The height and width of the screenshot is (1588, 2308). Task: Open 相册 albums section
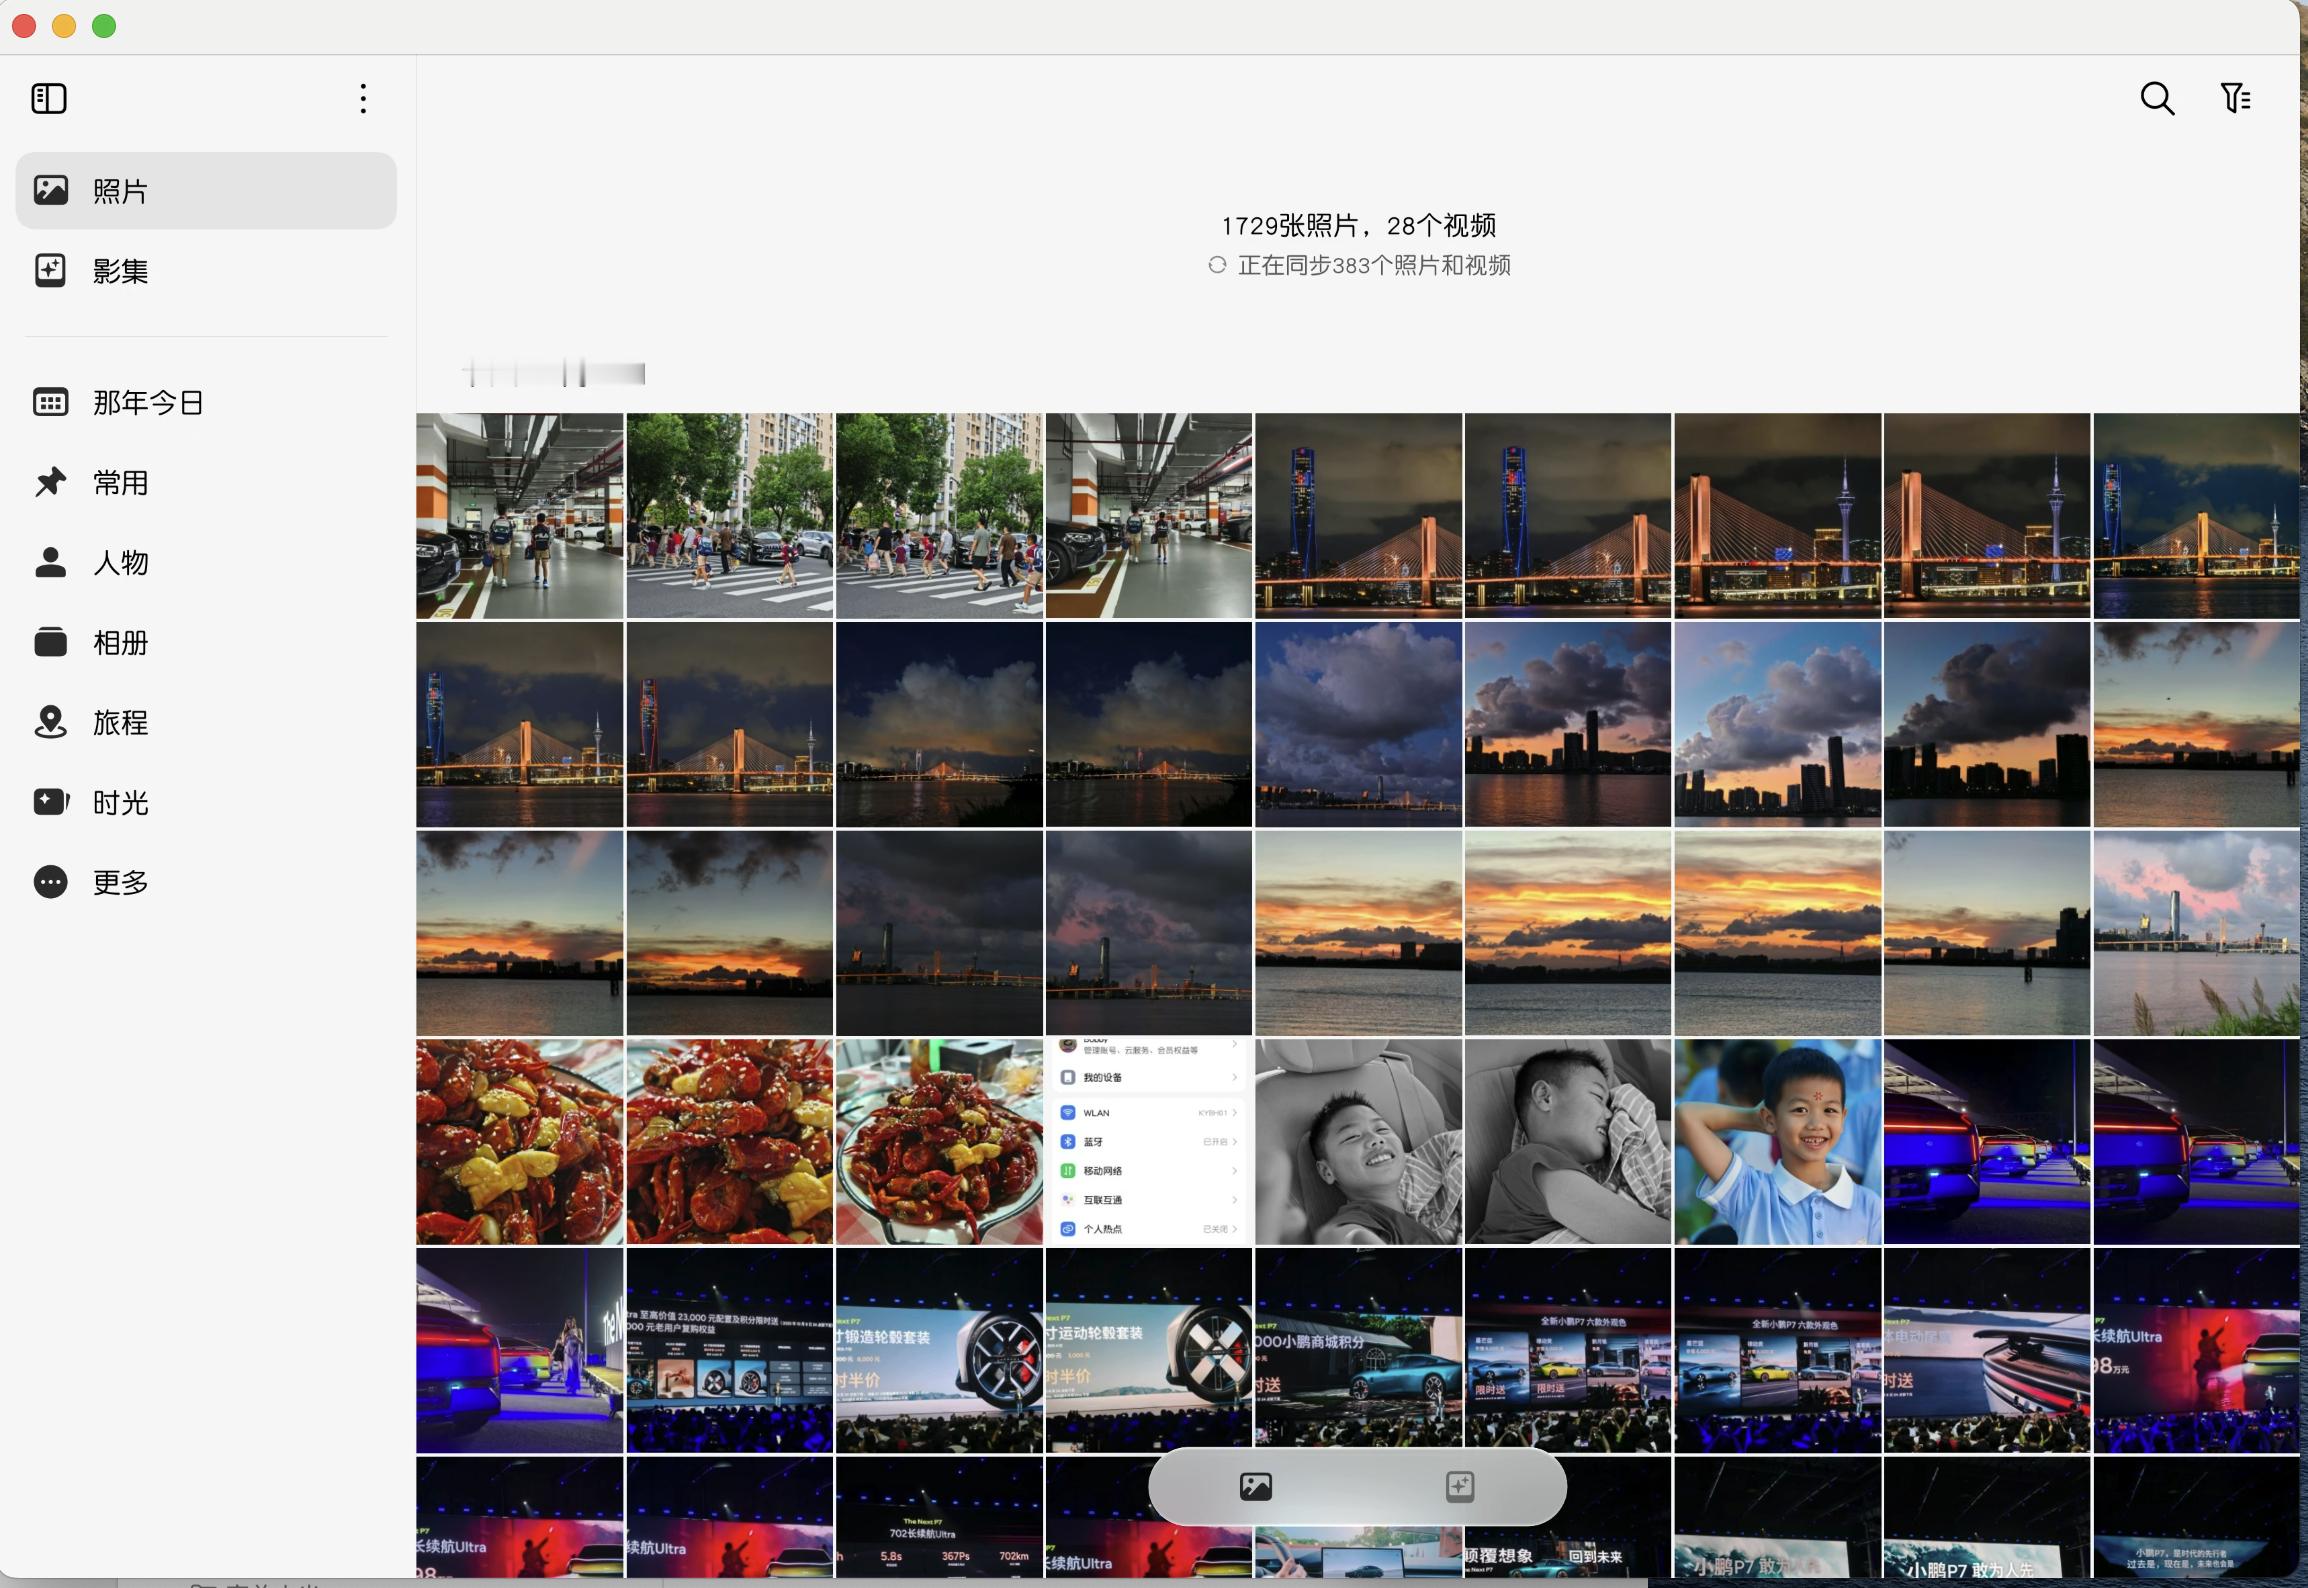[x=206, y=642]
